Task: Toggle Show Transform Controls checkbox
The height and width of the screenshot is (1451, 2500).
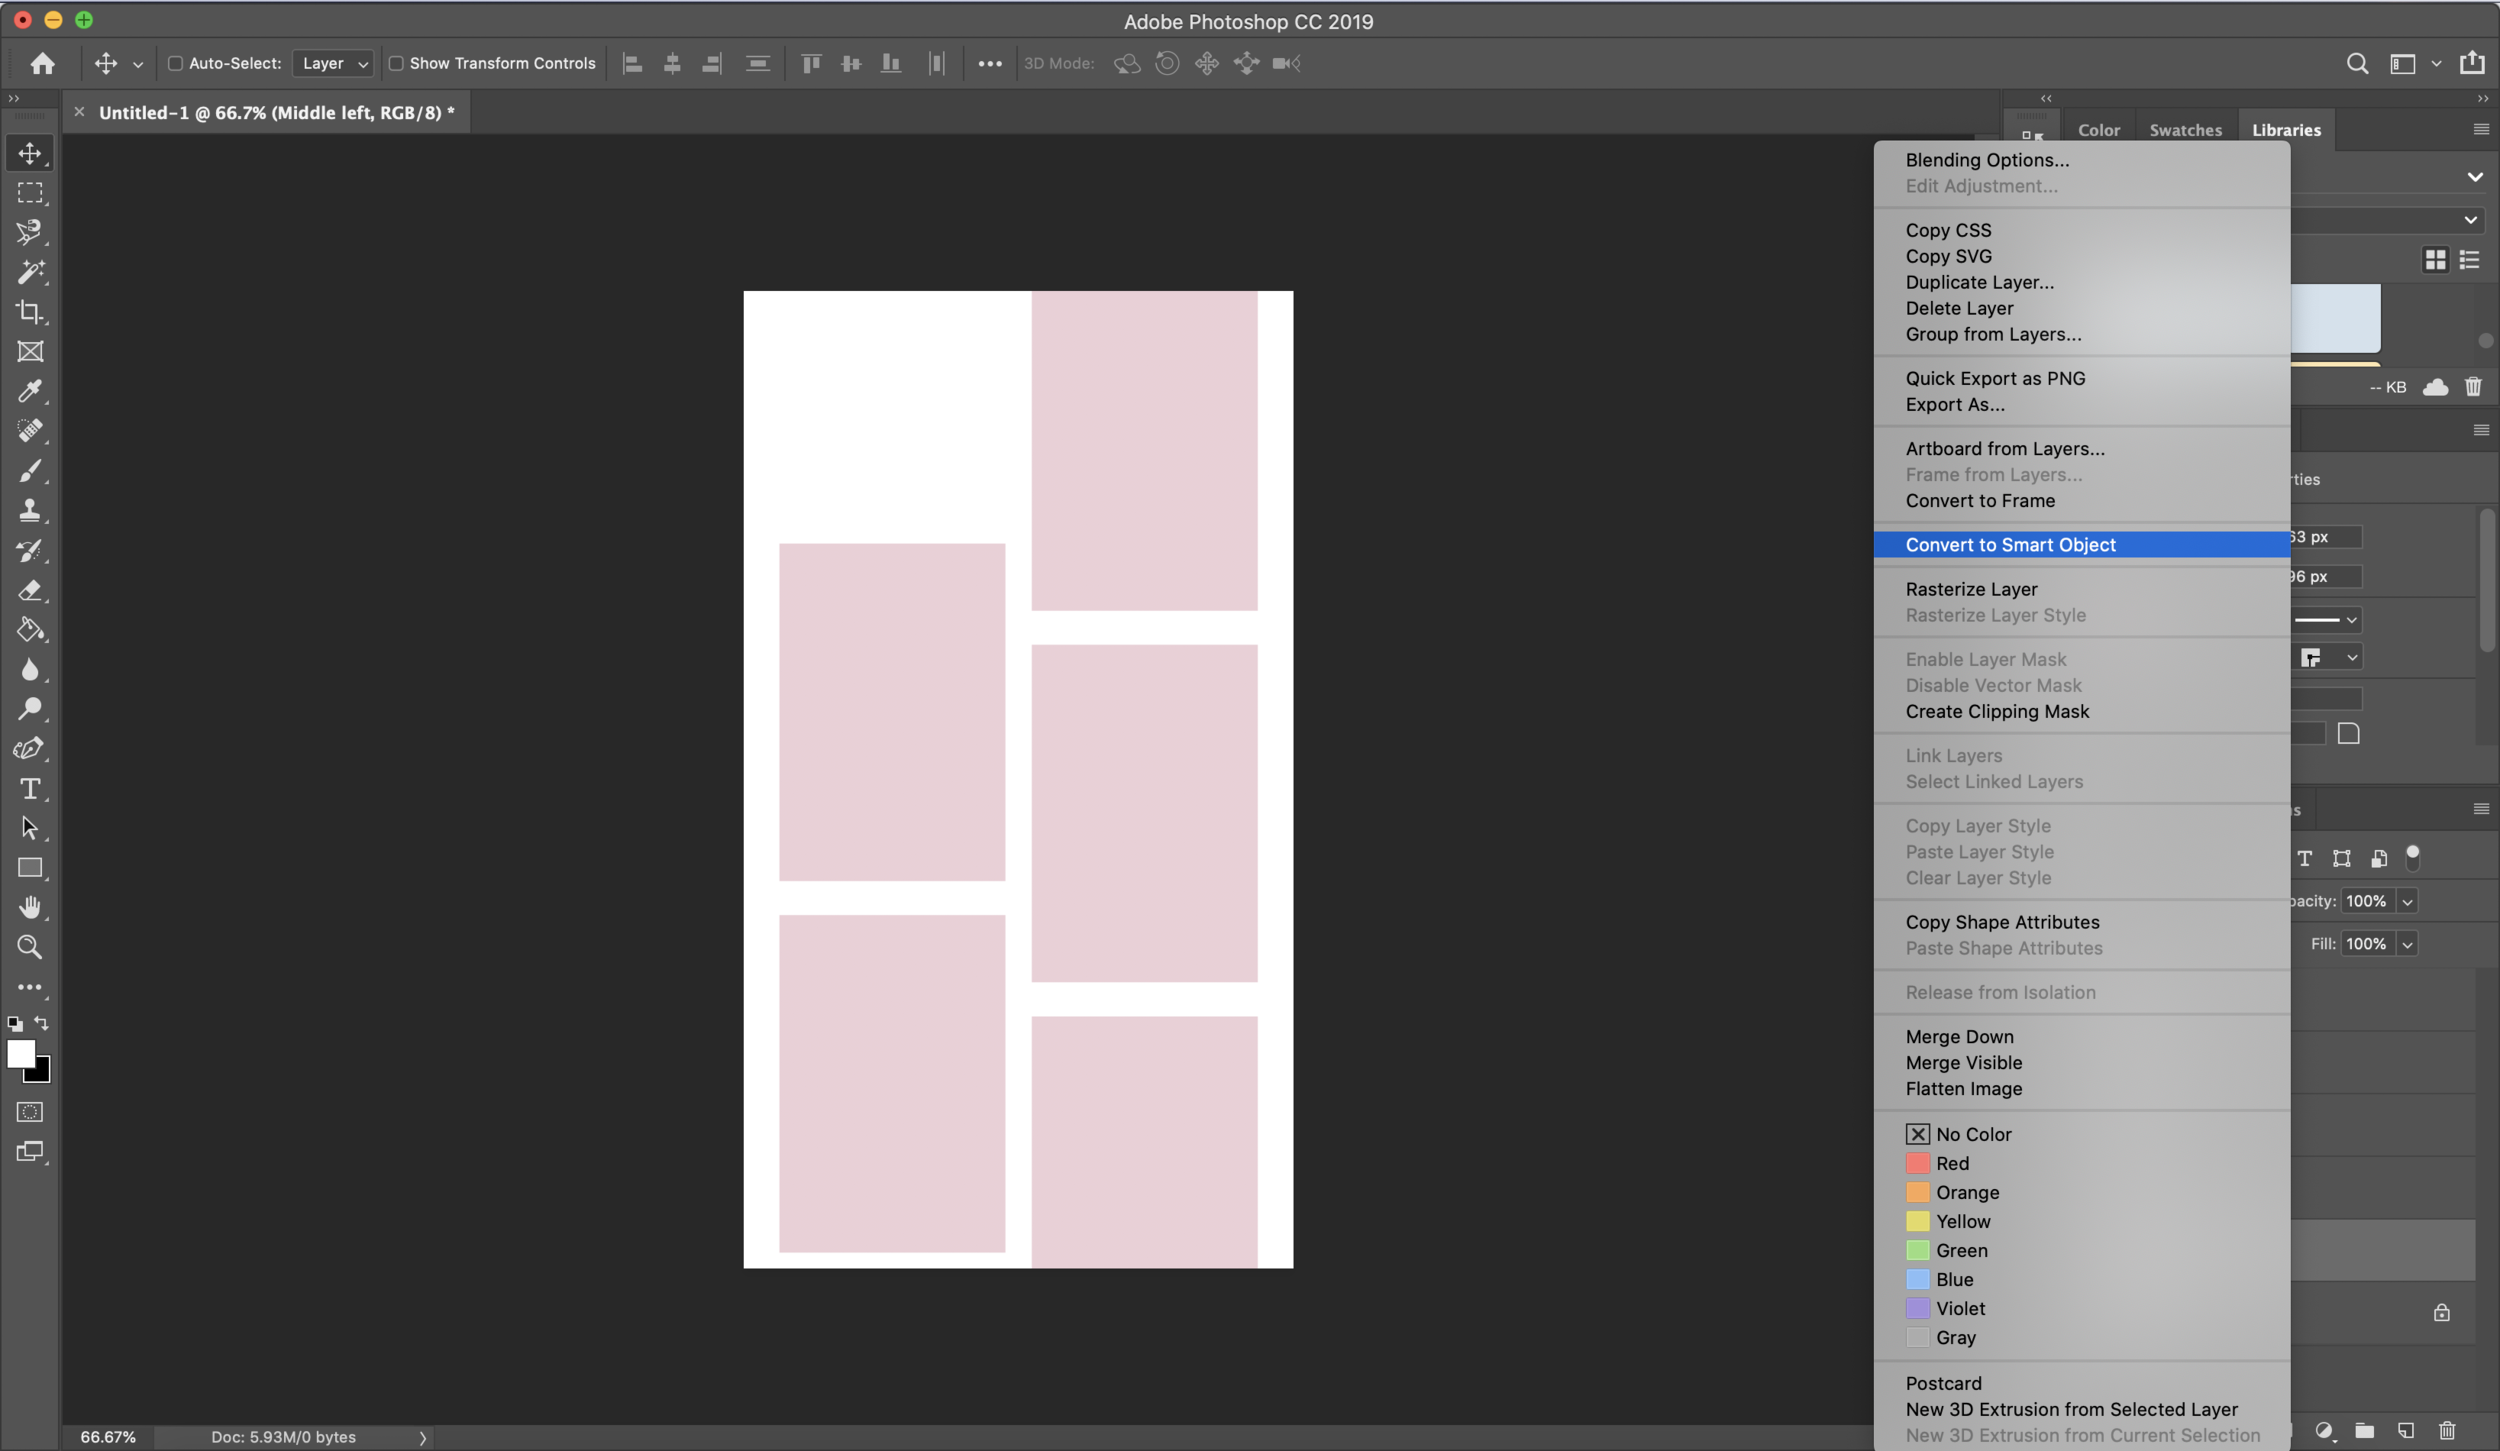Action: click(x=396, y=64)
